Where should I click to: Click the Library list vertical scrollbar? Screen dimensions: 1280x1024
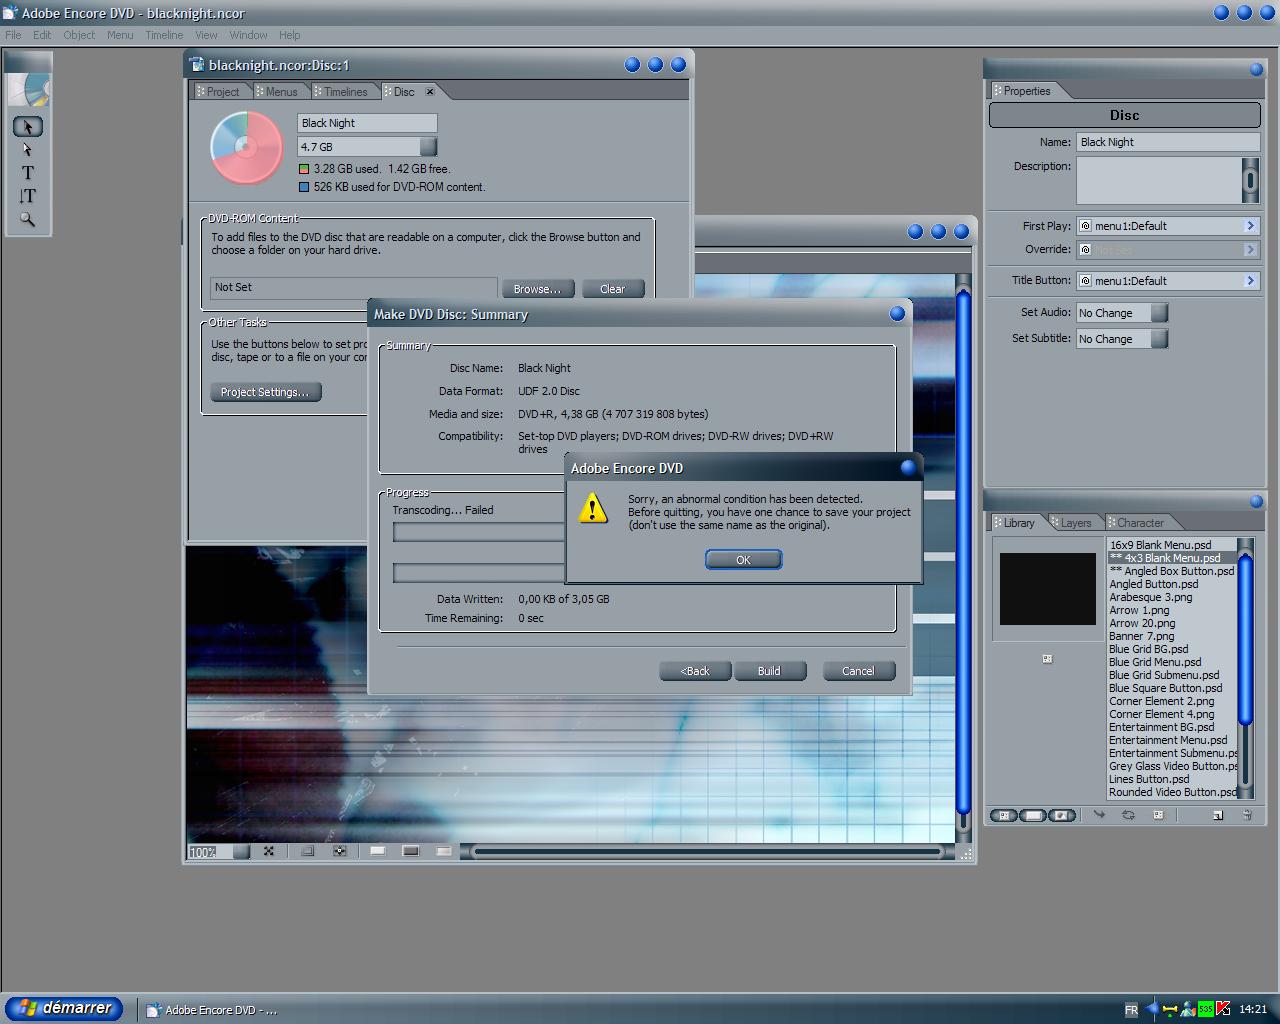click(x=1246, y=668)
